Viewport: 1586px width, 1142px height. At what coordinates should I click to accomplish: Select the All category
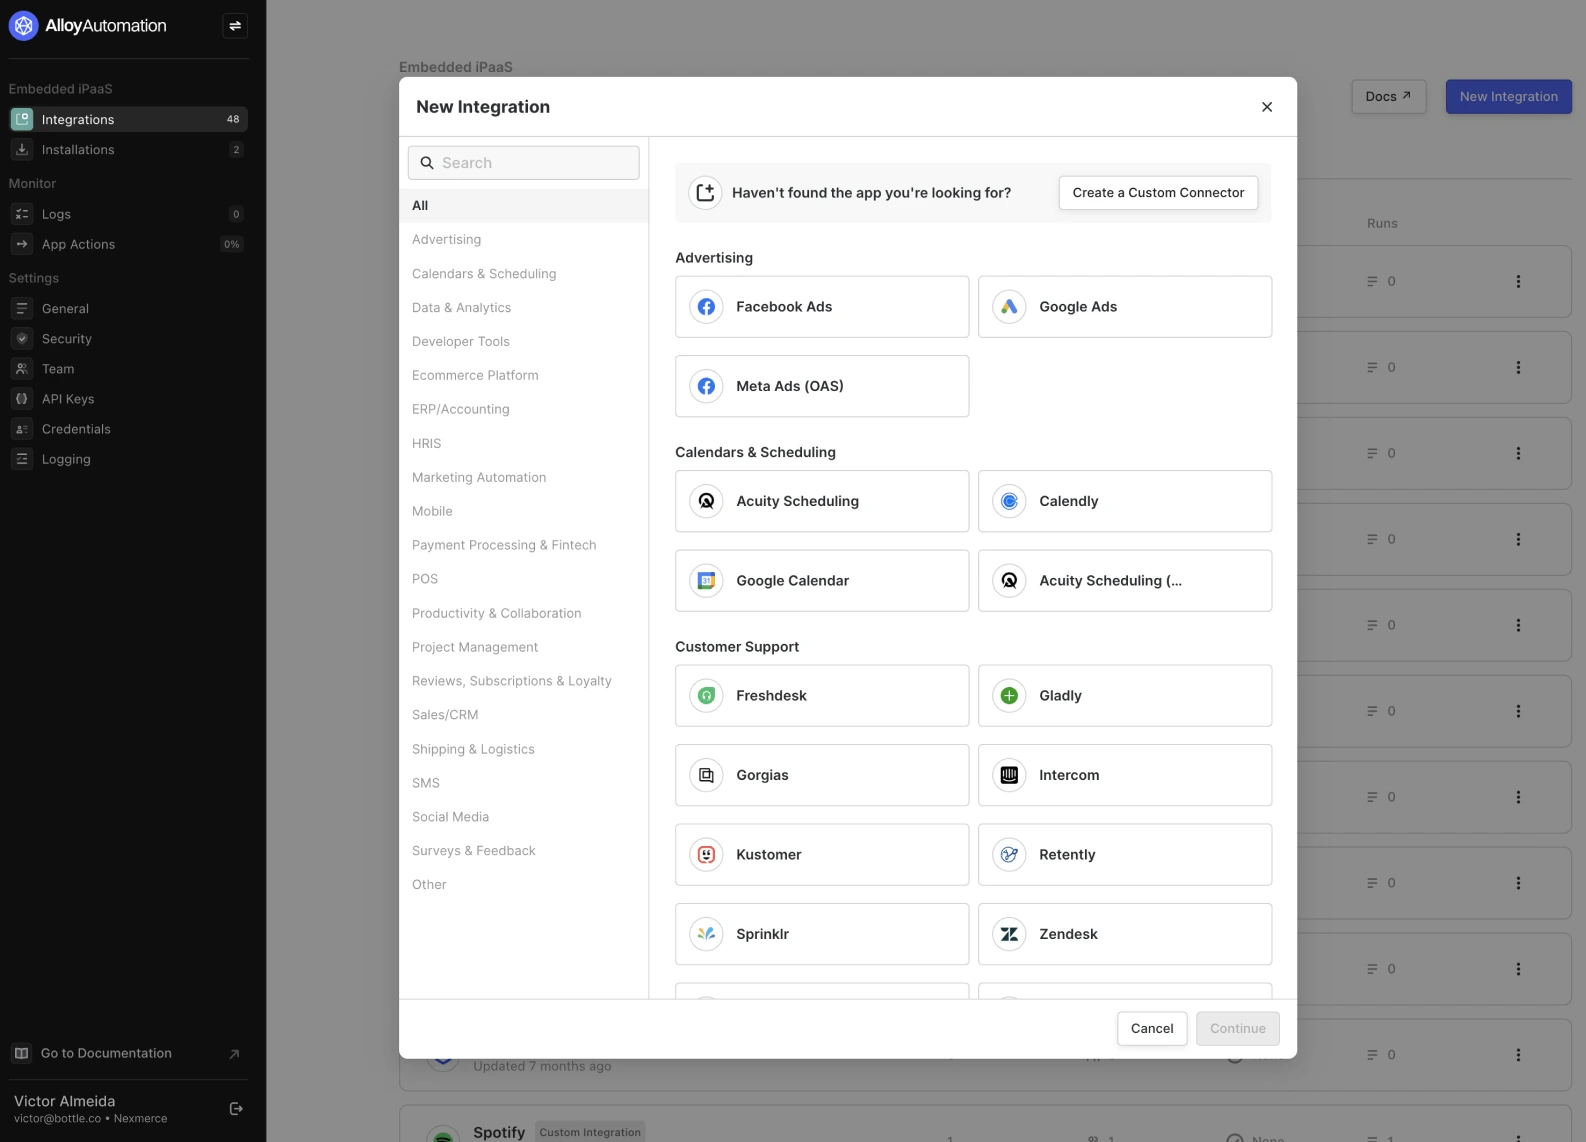pos(524,206)
